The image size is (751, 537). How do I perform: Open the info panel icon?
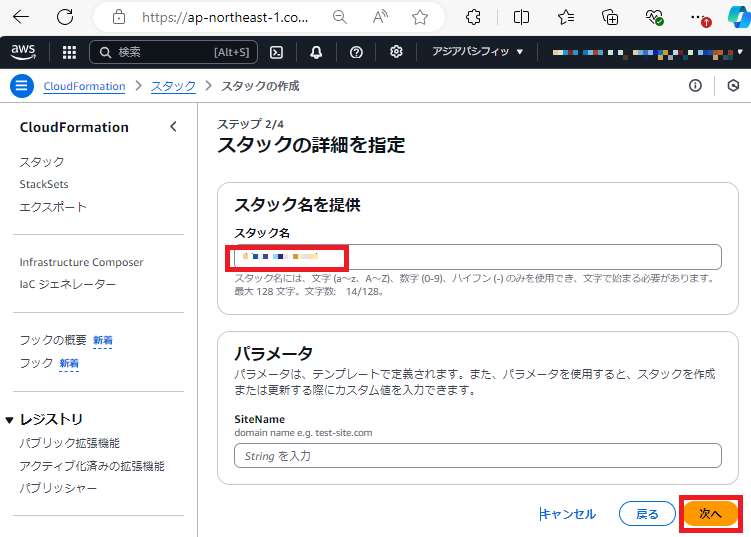695,86
